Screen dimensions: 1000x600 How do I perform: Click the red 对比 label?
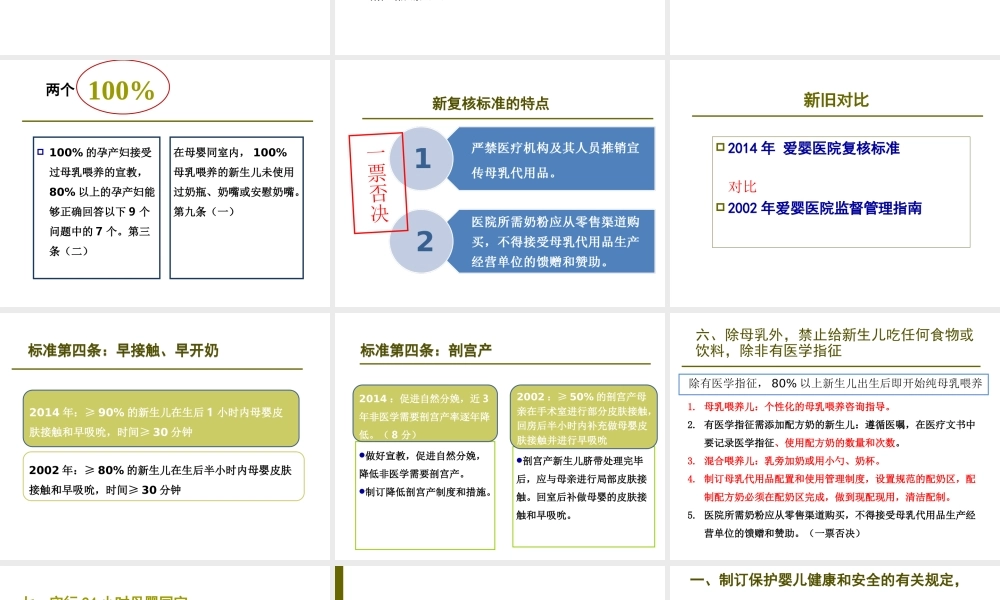[740, 186]
